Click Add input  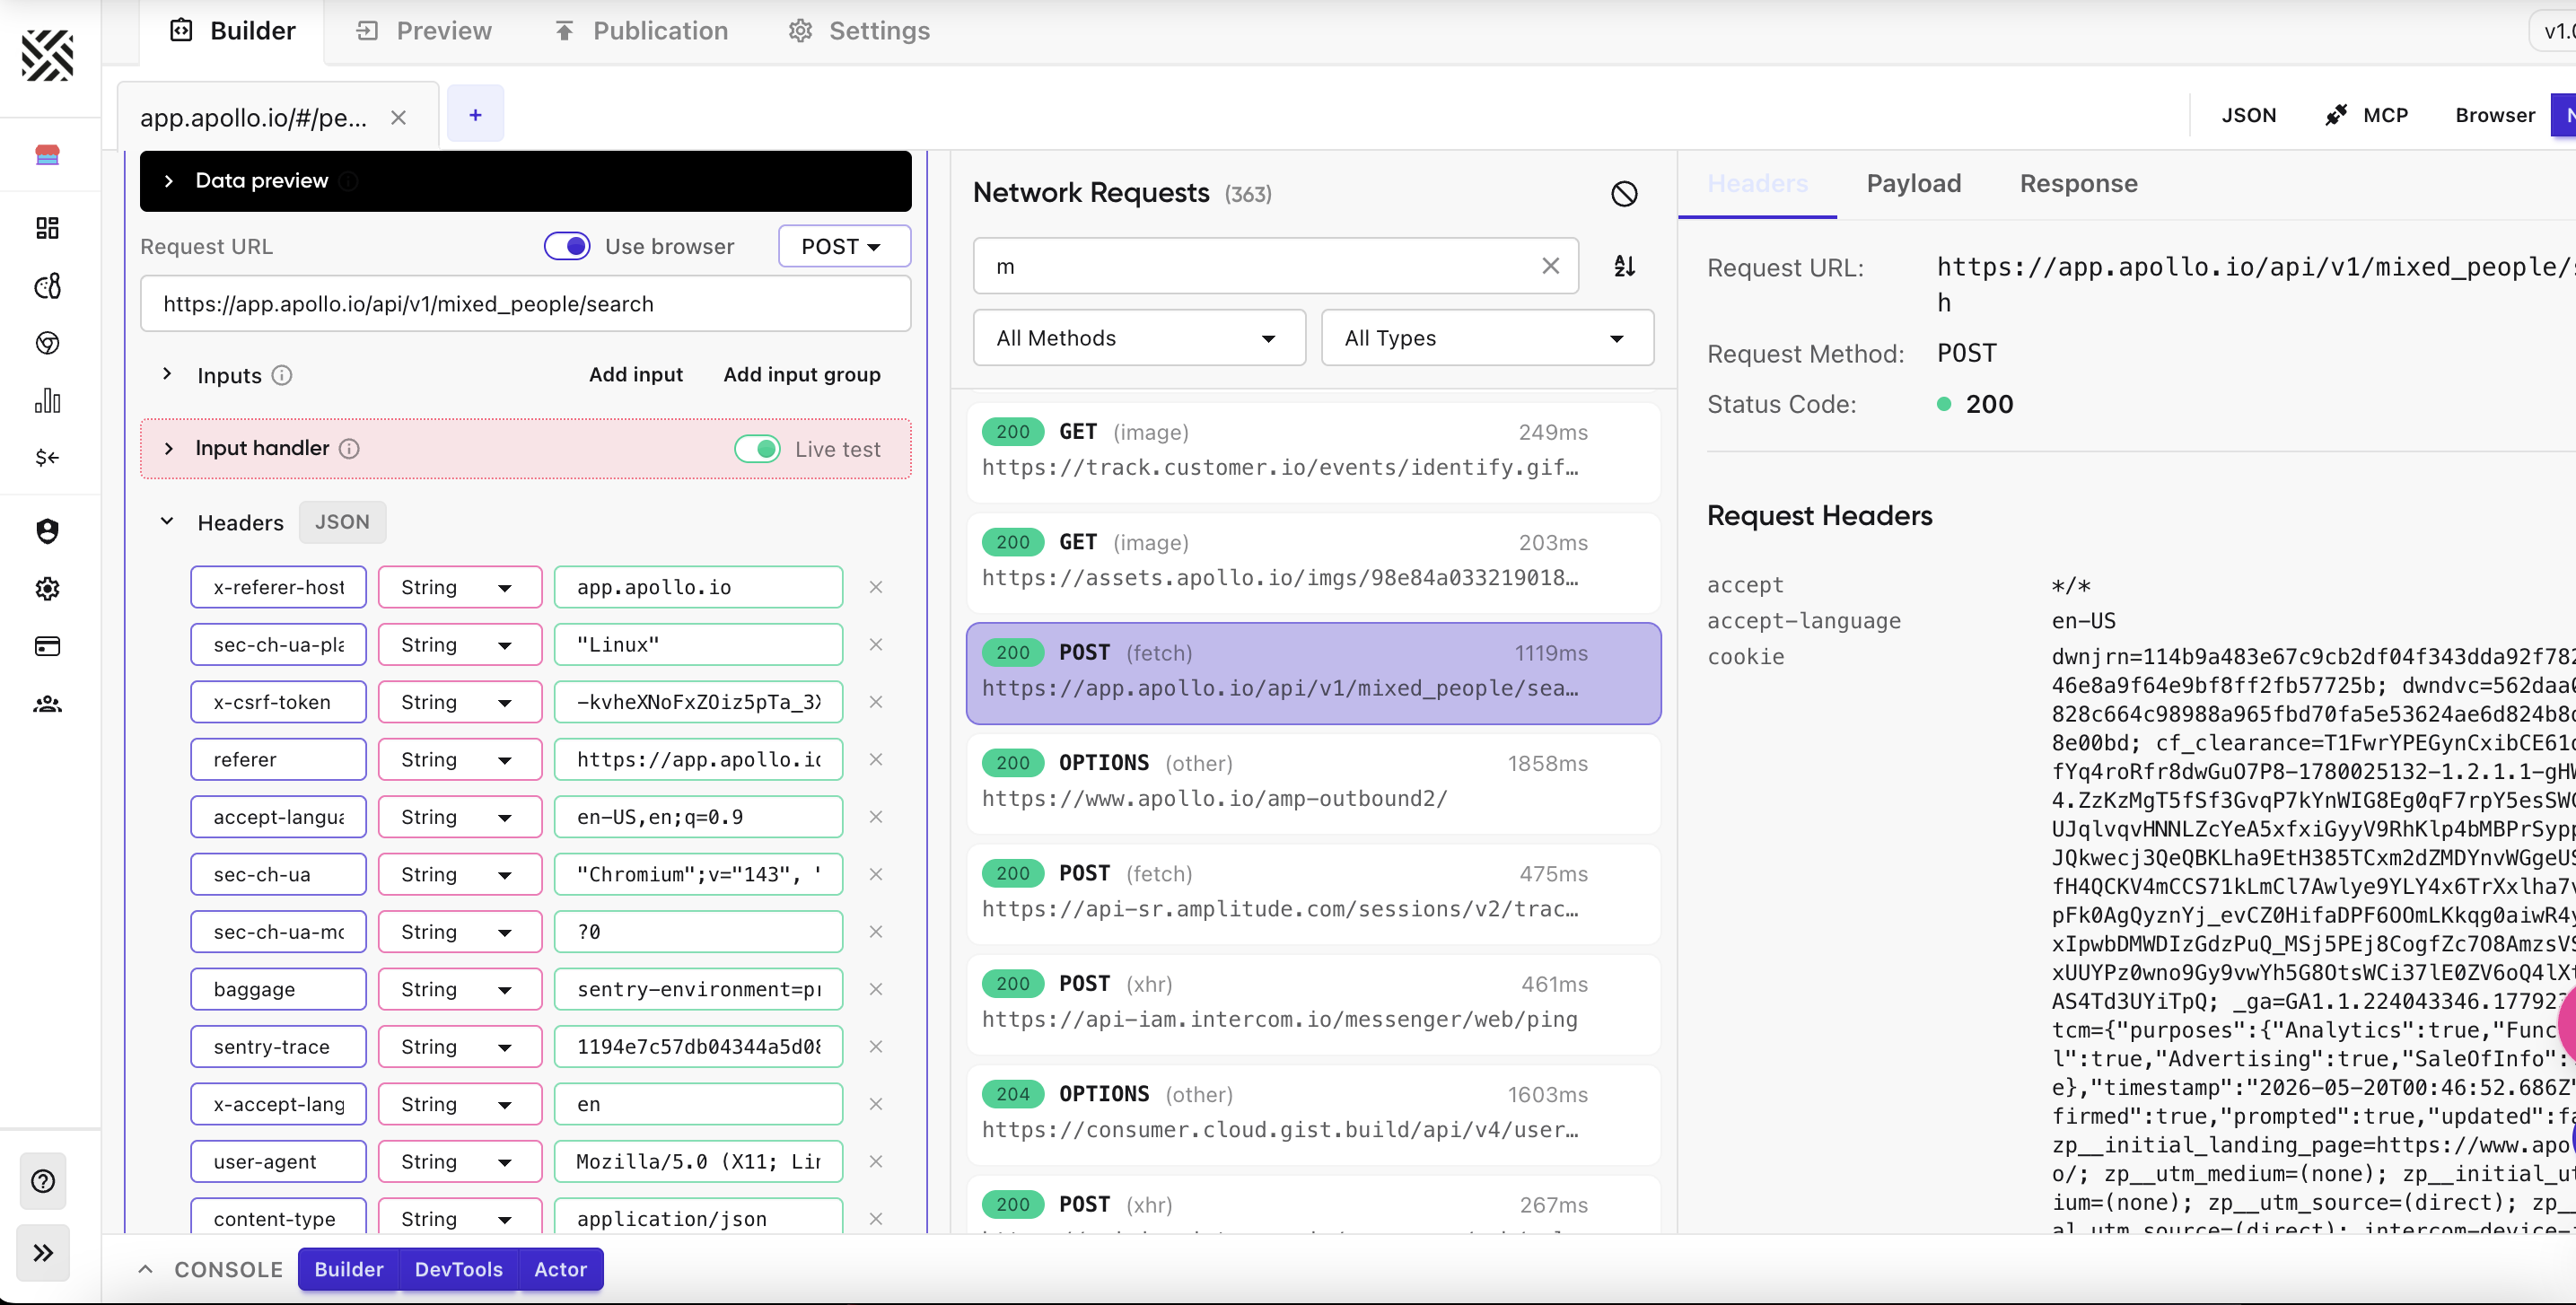click(636, 375)
